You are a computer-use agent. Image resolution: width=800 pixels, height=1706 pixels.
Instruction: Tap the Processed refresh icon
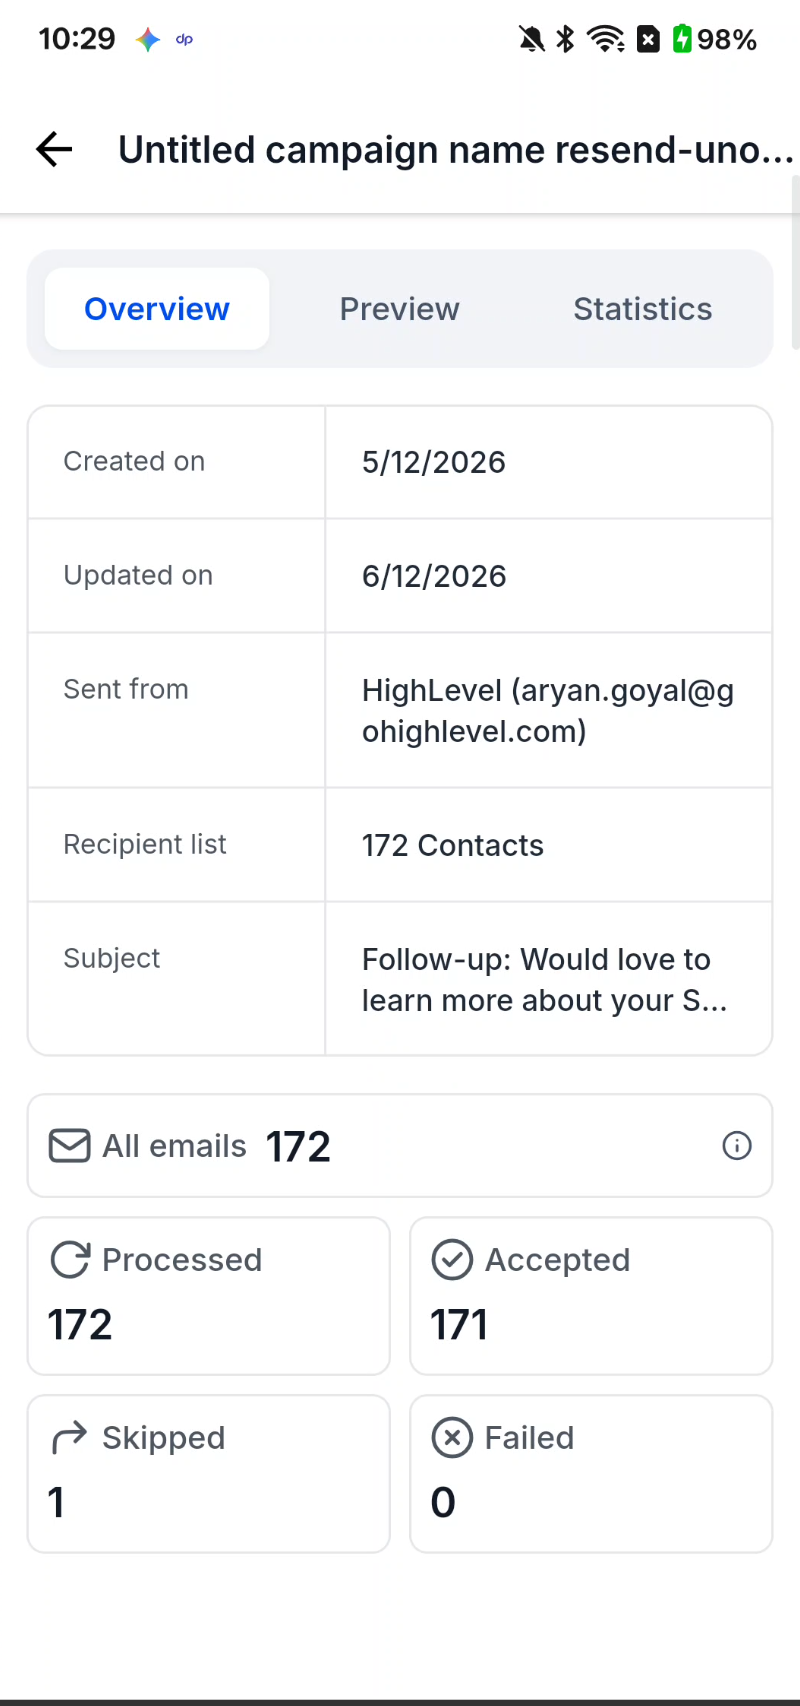point(70,1260)
